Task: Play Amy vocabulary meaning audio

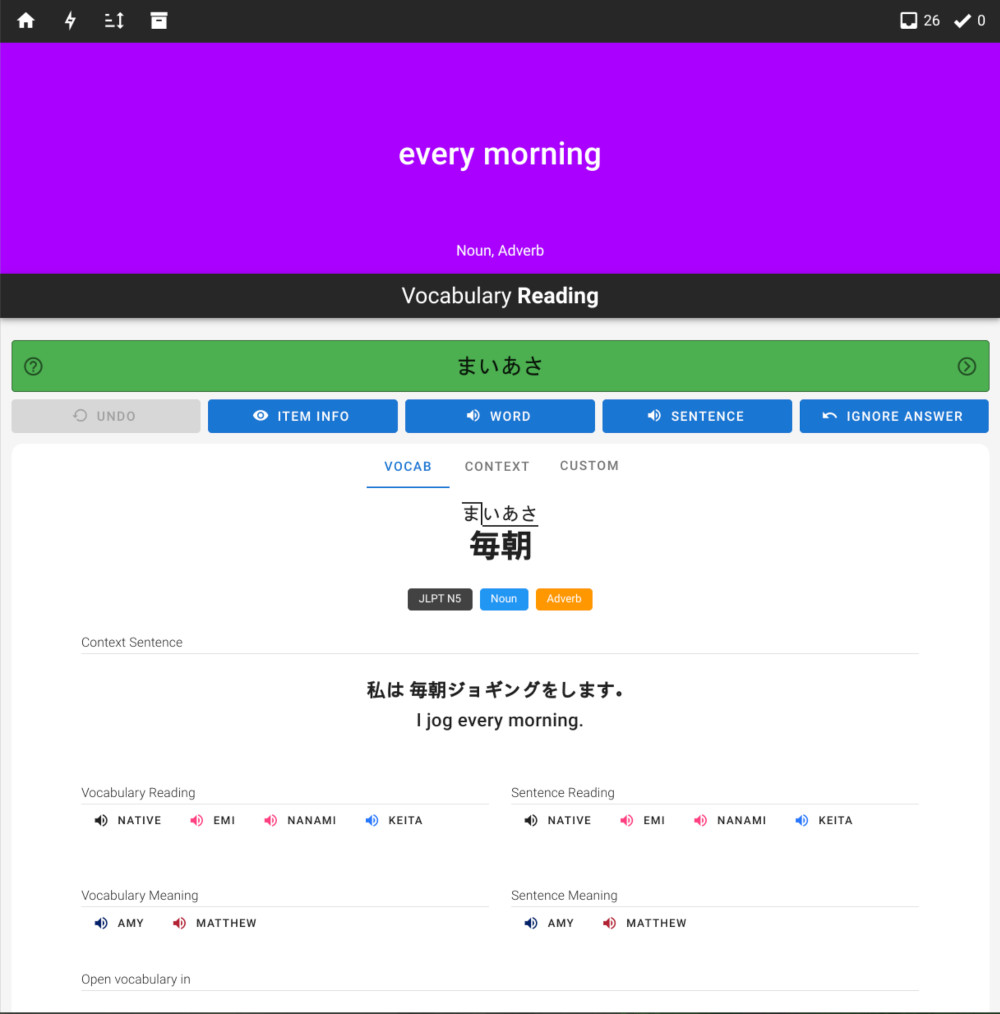Action: pos(119,923)
